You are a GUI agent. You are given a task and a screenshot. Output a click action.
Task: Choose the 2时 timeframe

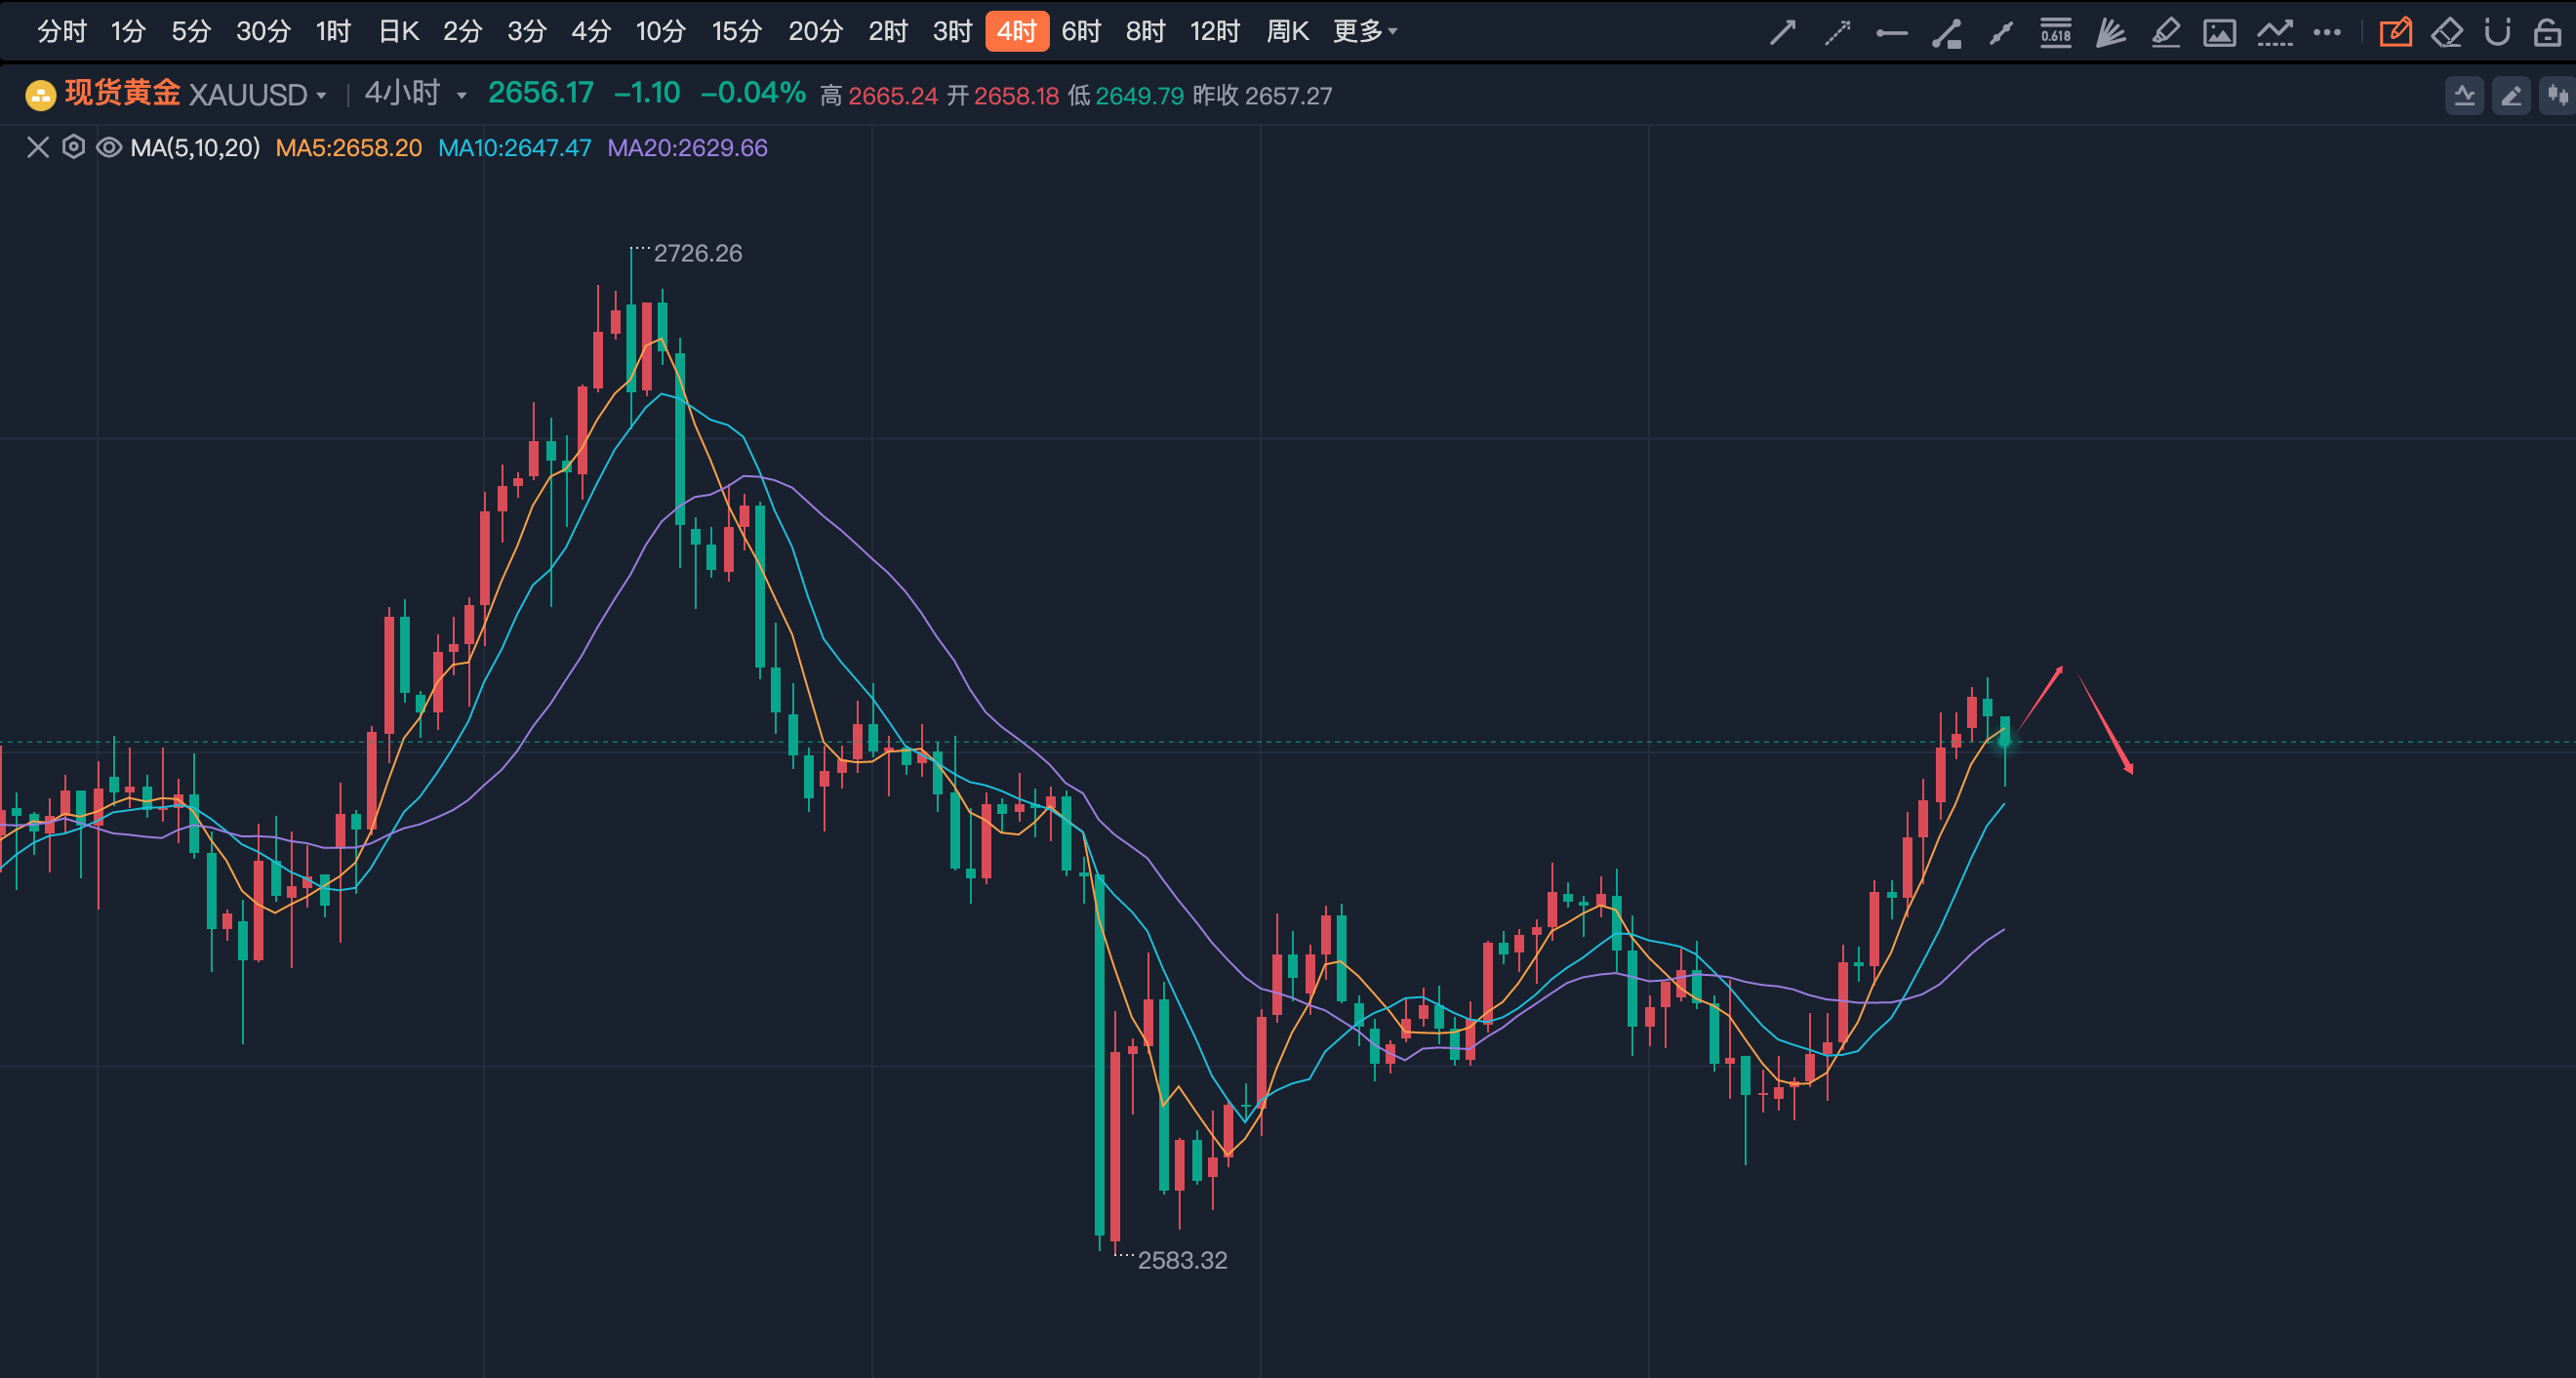(x=887, y=32)
